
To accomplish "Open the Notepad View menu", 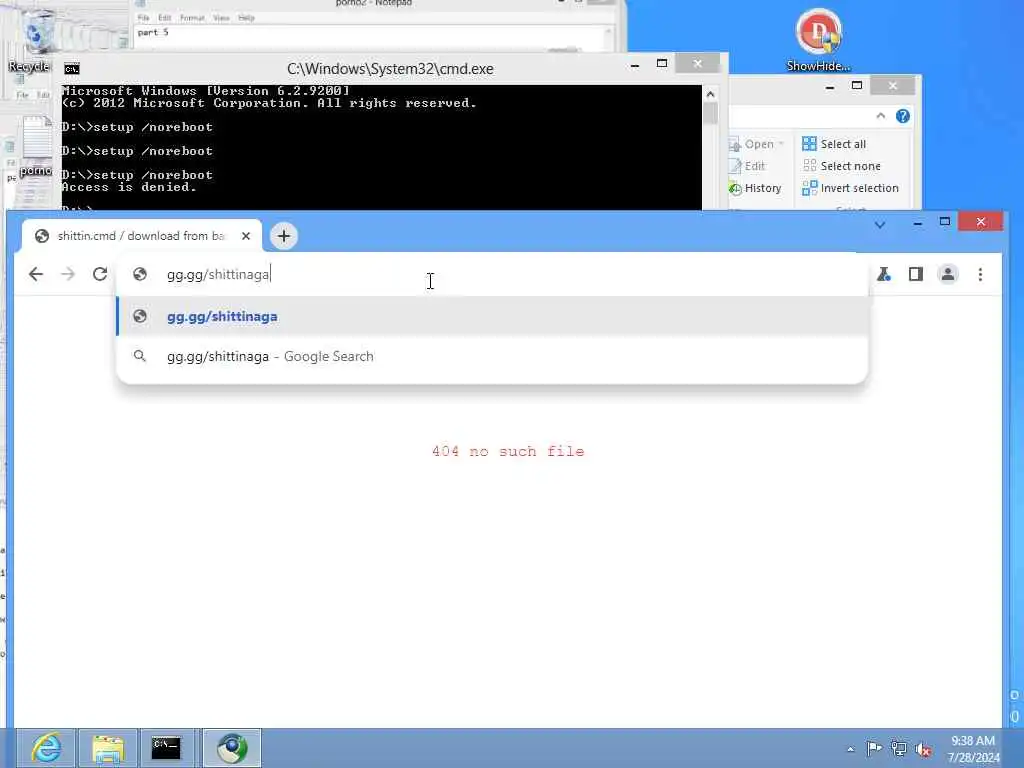I will click(221, 18).
